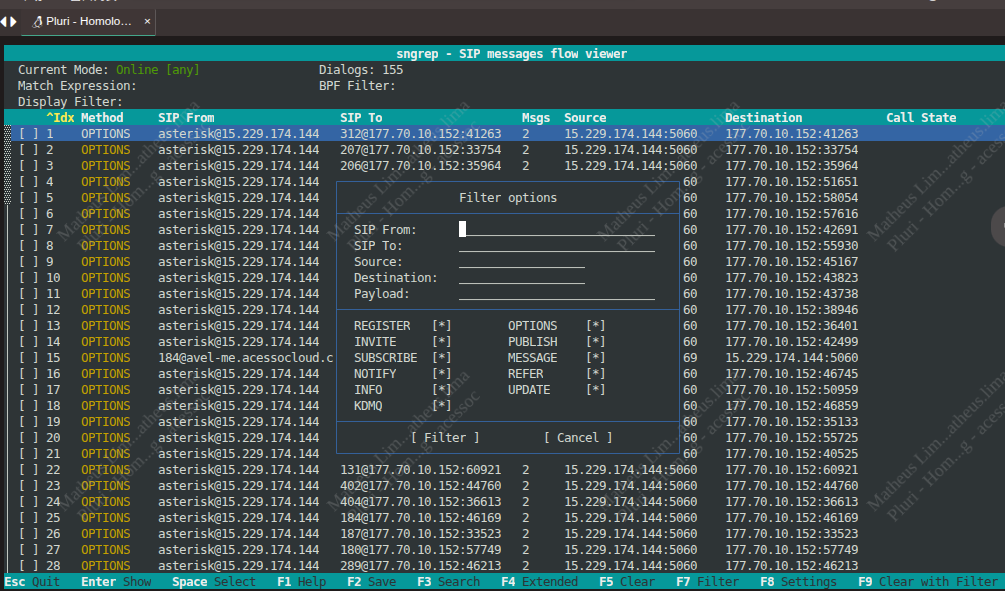Close the Pluri - Homolo... tab
Image resolution: width=1005 pixels, height=591 pixels.
coord(147,21)
